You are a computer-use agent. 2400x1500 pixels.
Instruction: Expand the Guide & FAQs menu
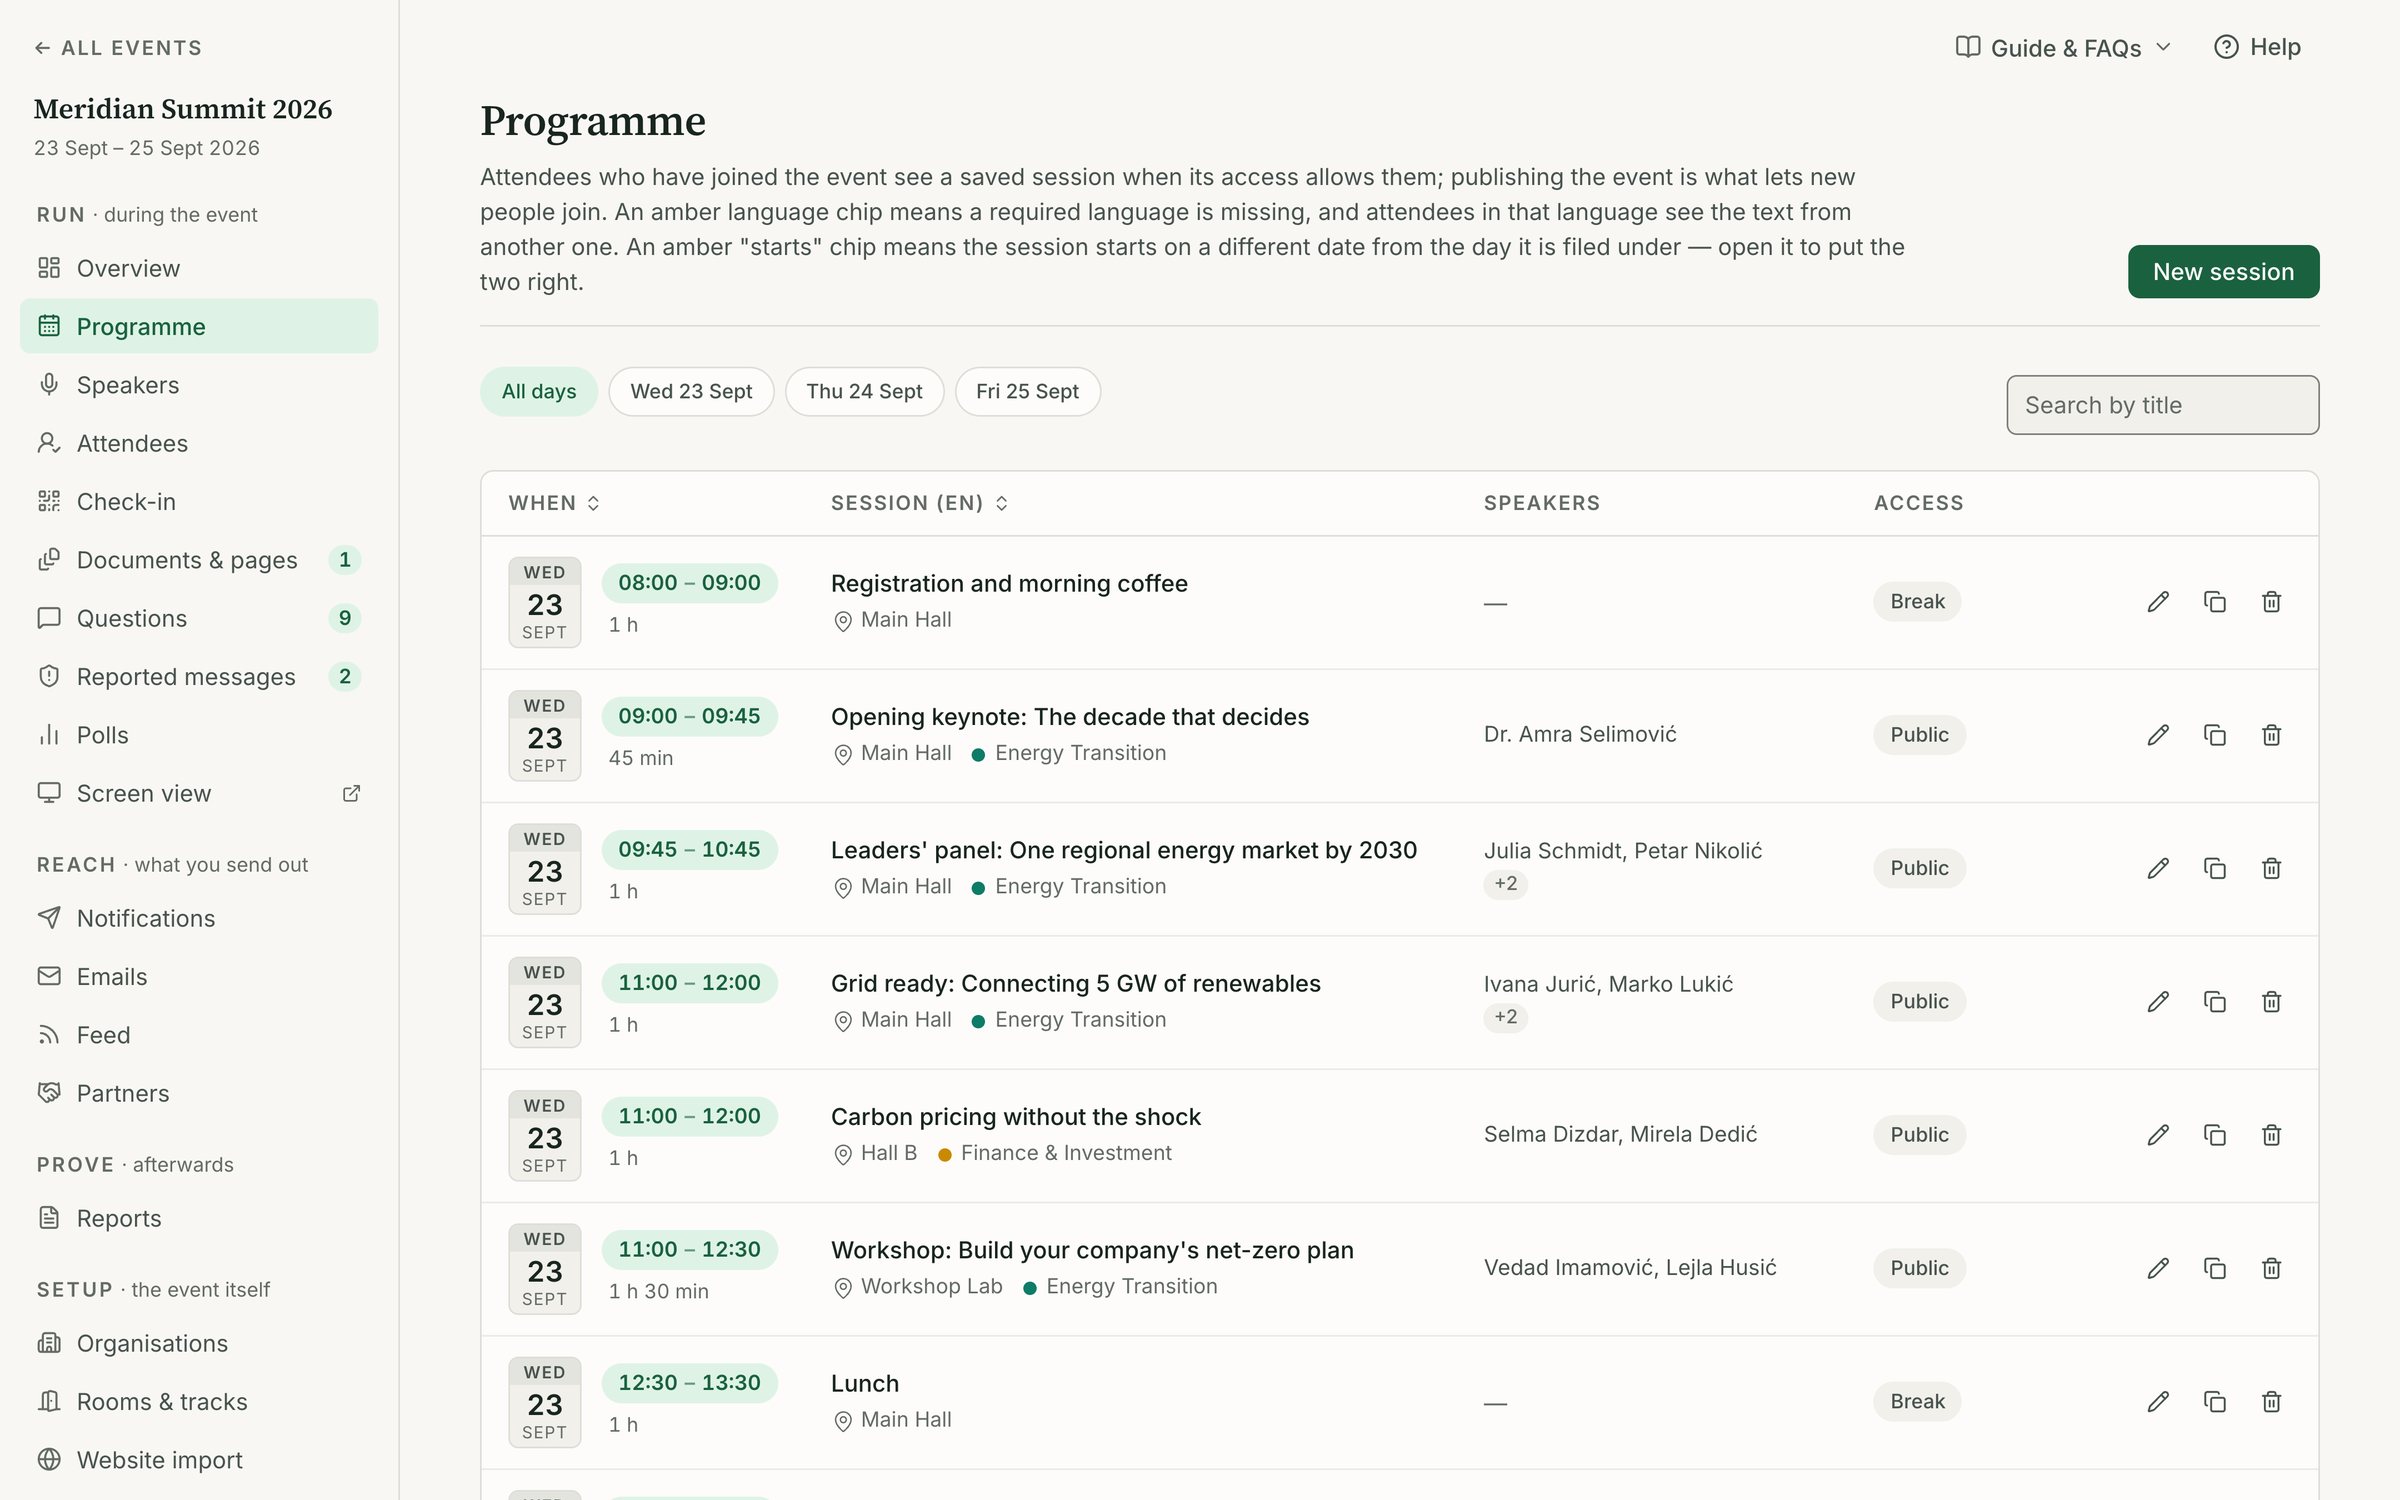pyautogui.click(x=2063, y=48)
